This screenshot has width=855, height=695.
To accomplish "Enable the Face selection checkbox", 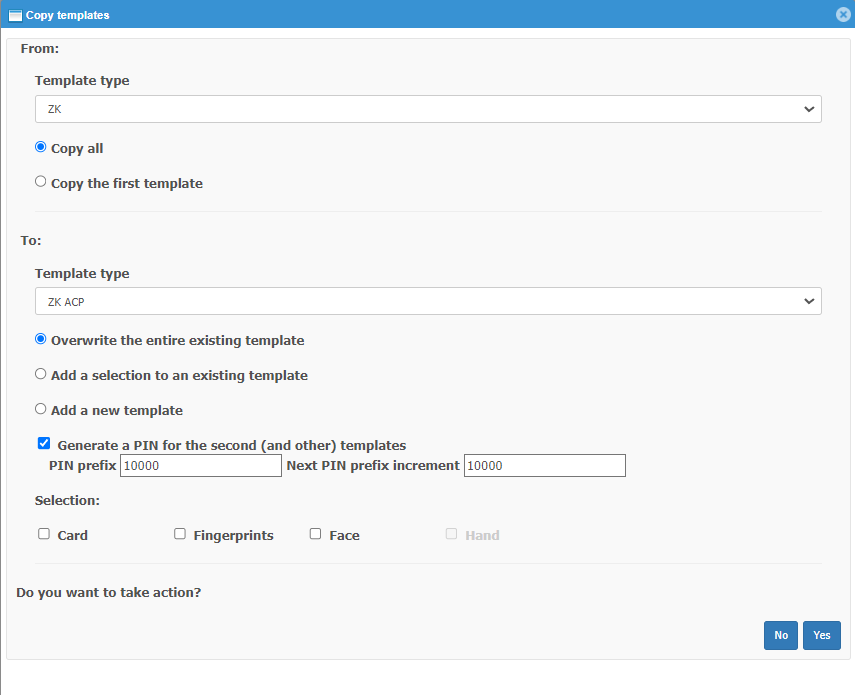I will pyautogui.click(x=315, y=534).
